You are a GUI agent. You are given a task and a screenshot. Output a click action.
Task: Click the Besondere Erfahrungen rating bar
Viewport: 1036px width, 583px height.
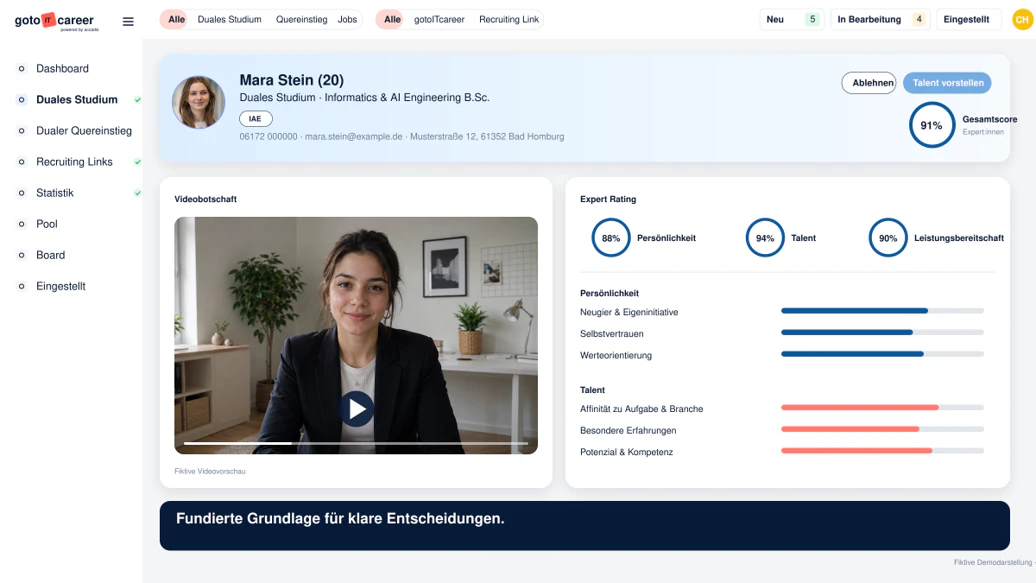[x=882, y=429]
